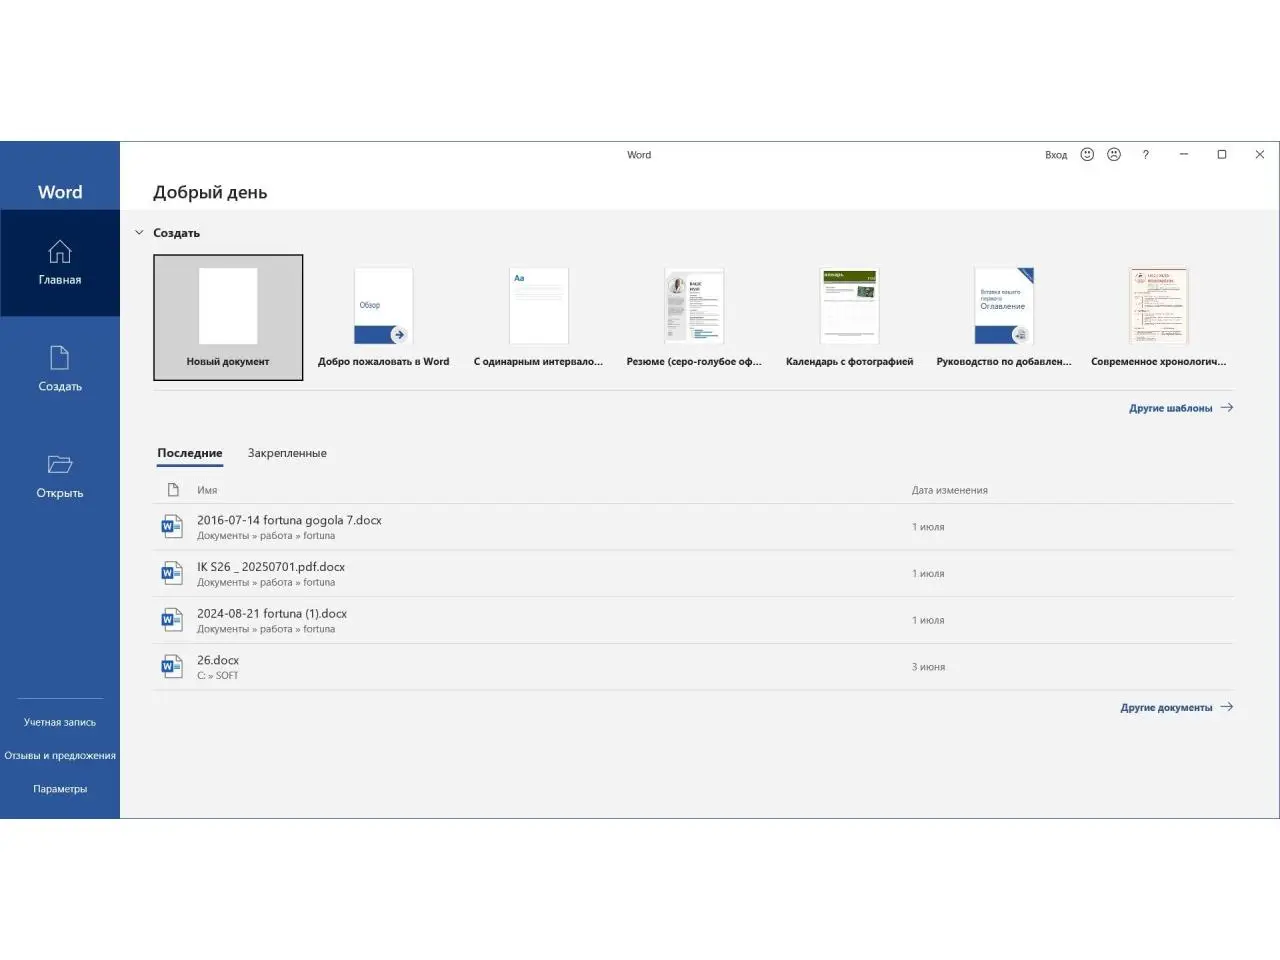Click Word icon of IK S26 _ 20250701.pdf.docx

pos(172,573)
